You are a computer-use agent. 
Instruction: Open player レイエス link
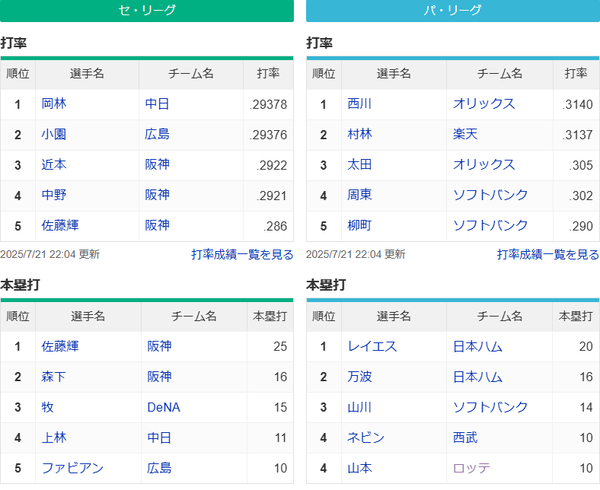point(372,346)
